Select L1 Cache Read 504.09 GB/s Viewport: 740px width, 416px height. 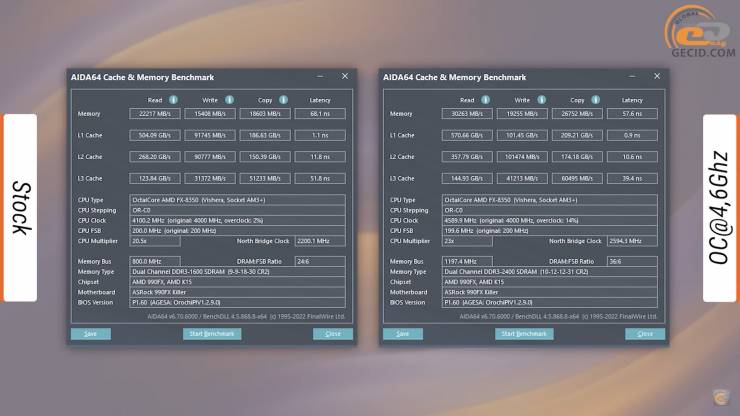pos(155,136)
